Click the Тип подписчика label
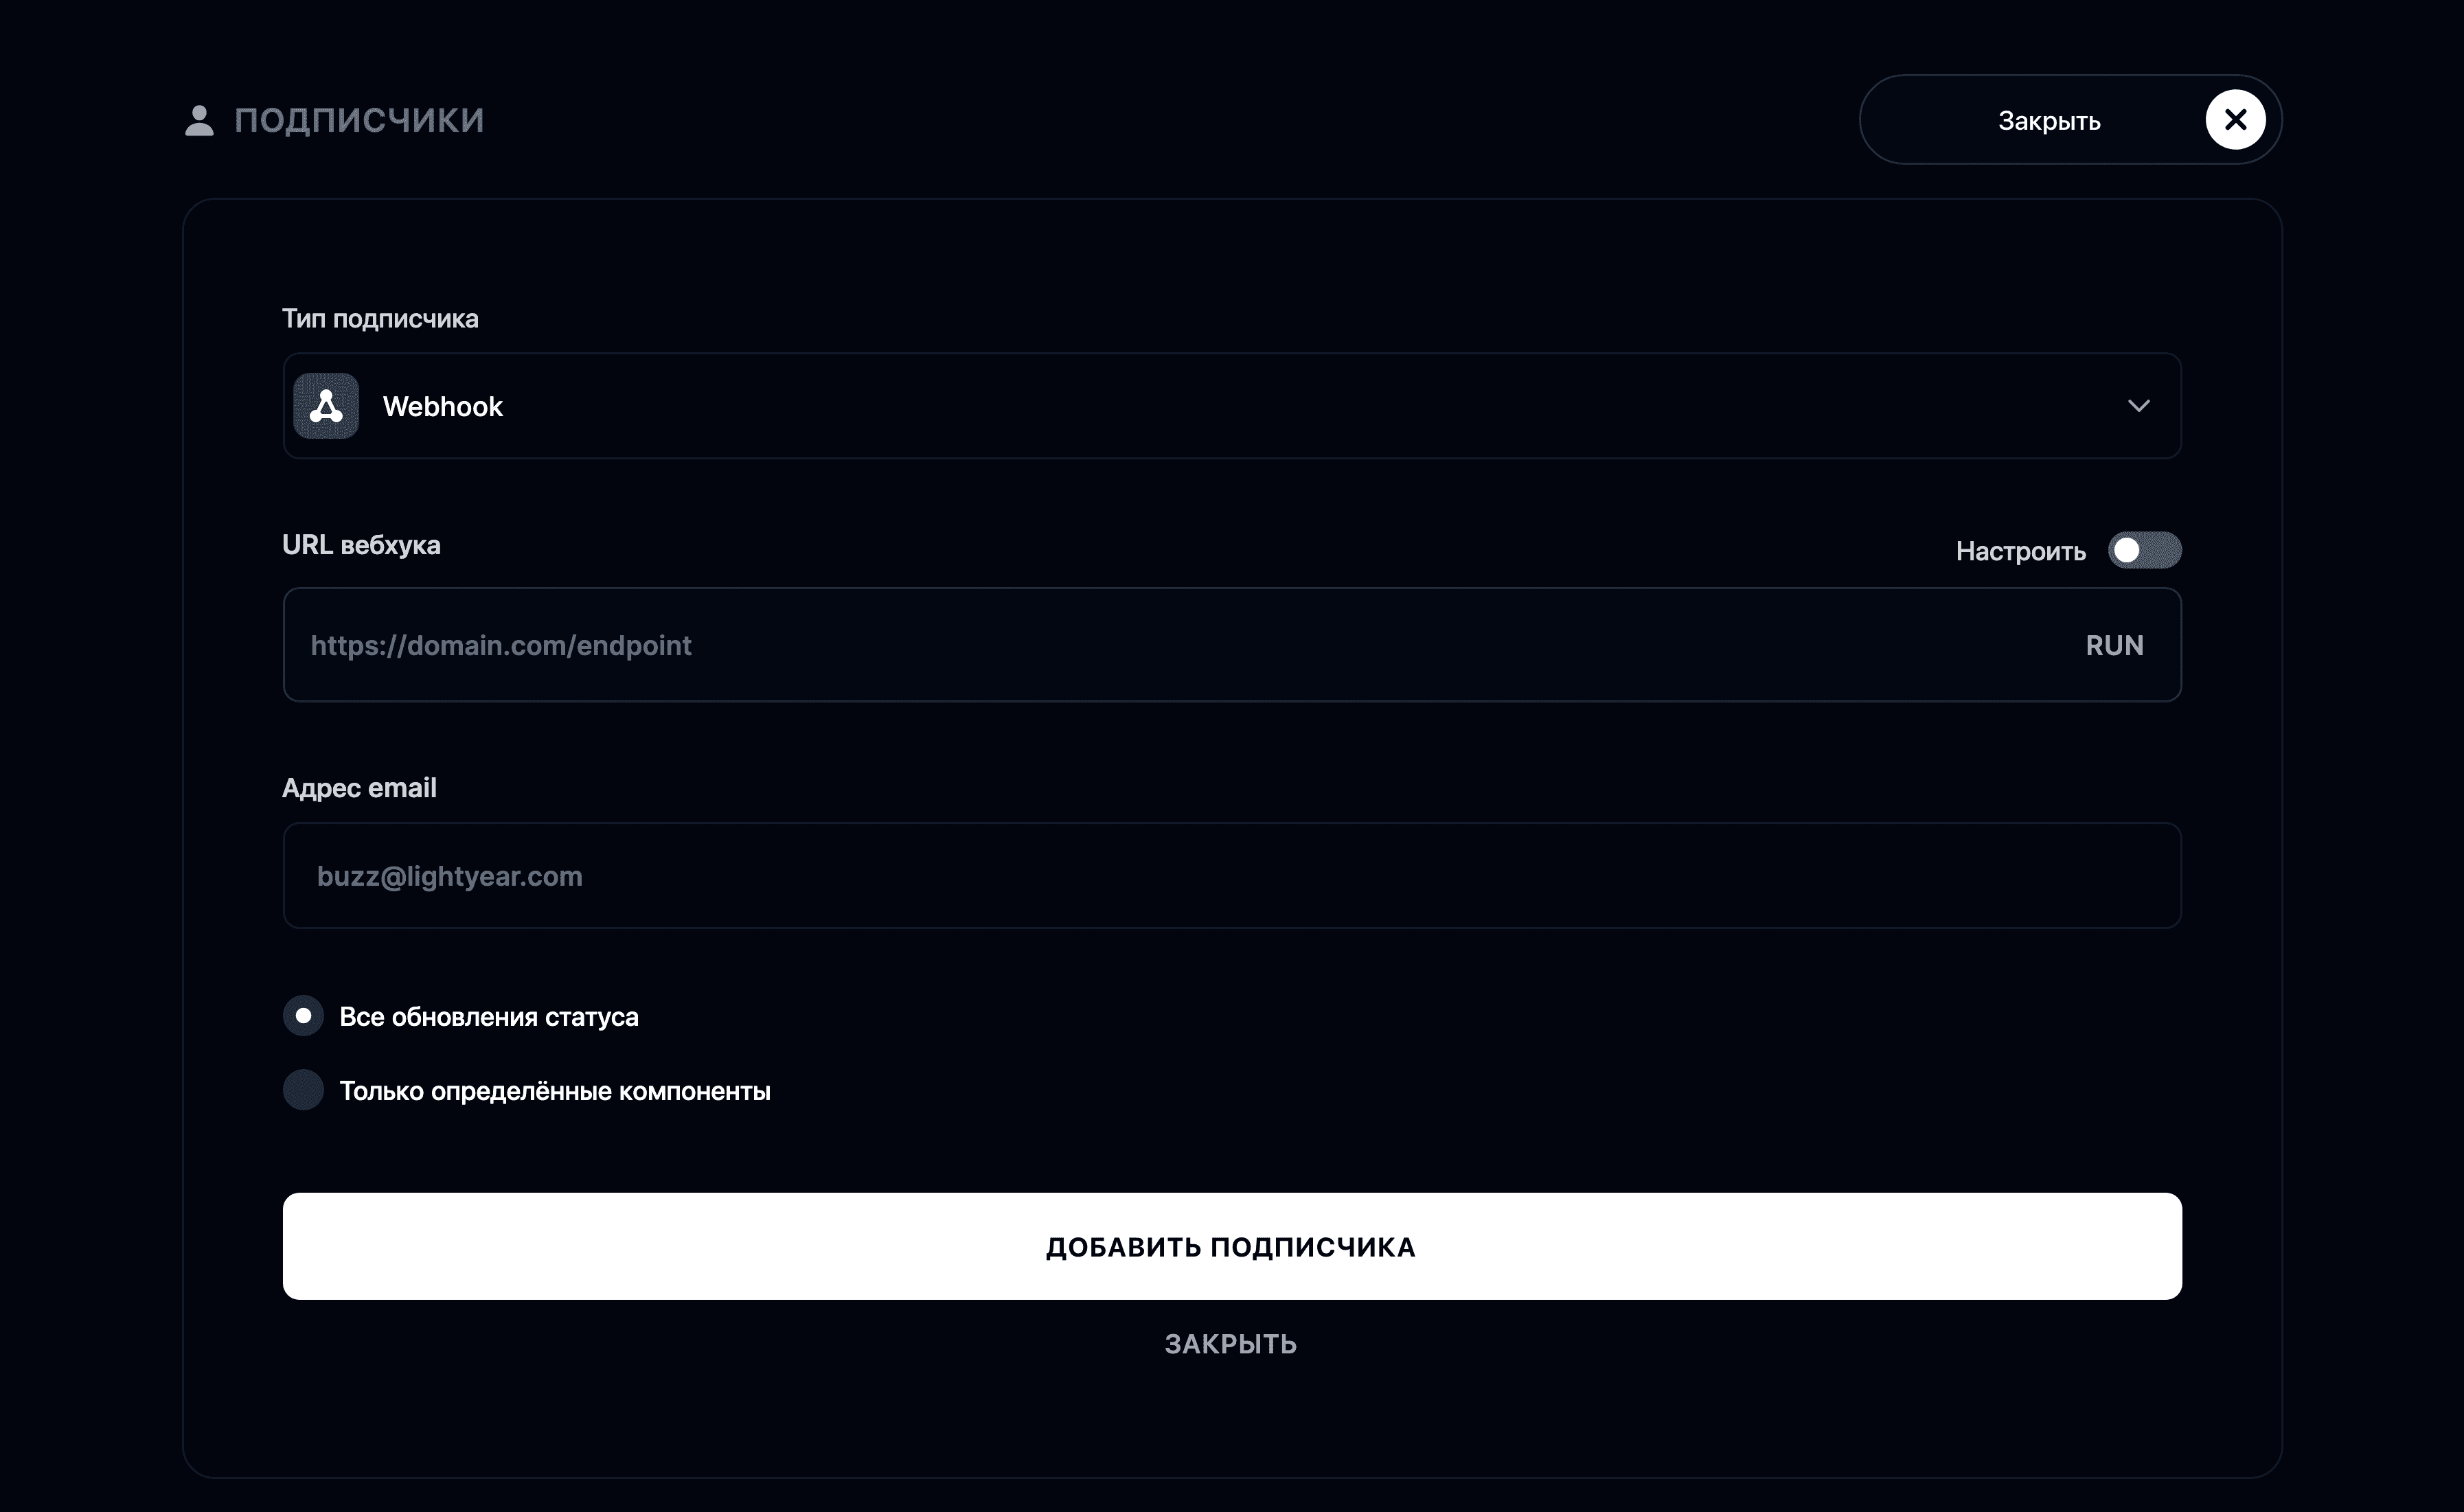 pyautogui.click(x=380, y=319)
